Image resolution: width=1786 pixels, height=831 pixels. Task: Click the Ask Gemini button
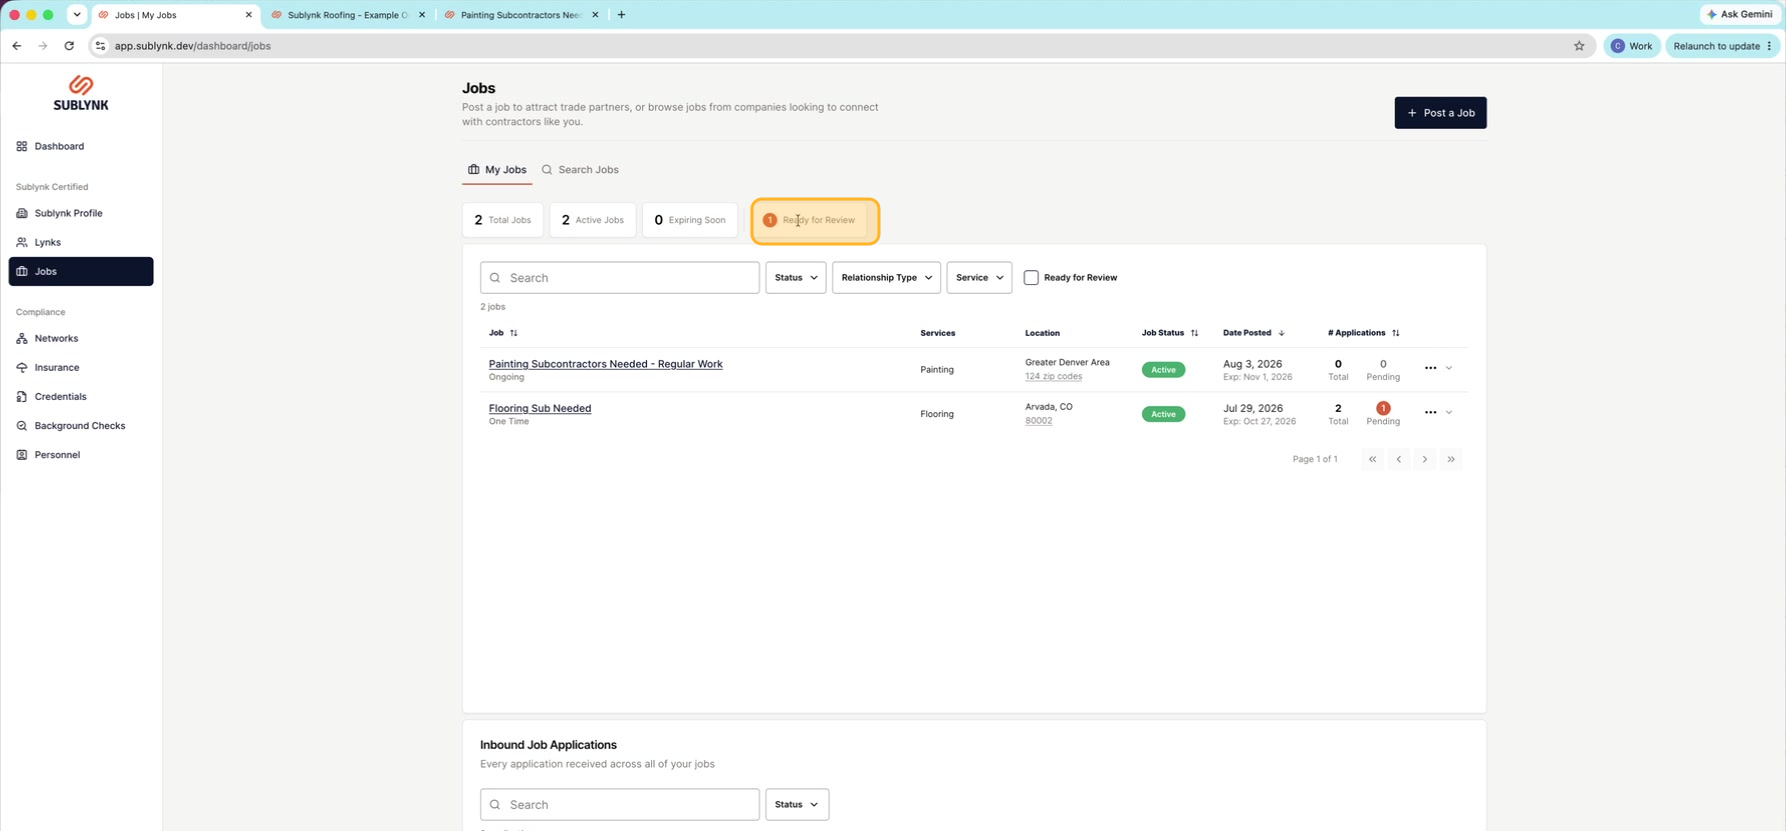1739,15
